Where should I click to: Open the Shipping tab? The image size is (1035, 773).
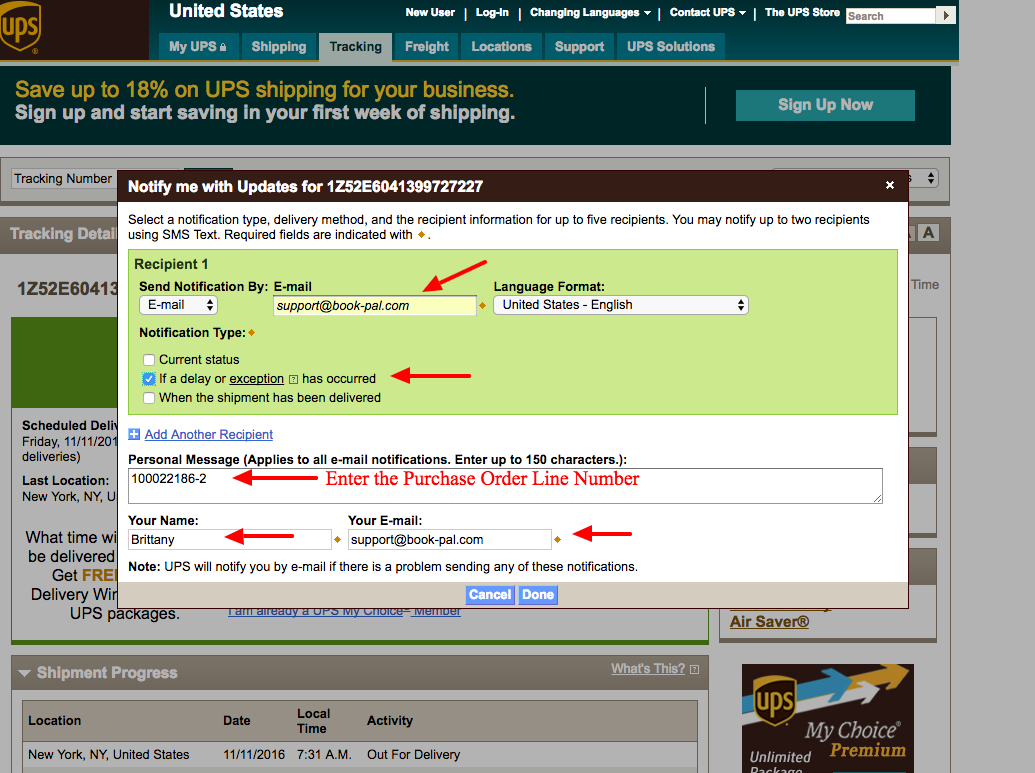tap(279, 47)
